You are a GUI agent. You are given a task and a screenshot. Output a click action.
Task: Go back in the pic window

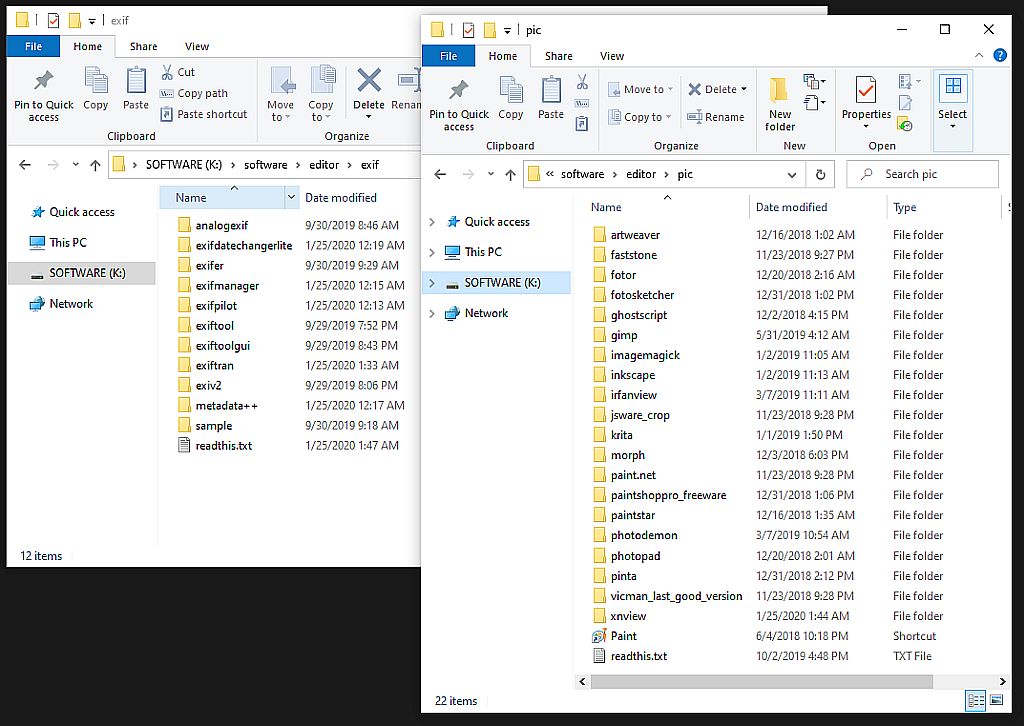440,174
